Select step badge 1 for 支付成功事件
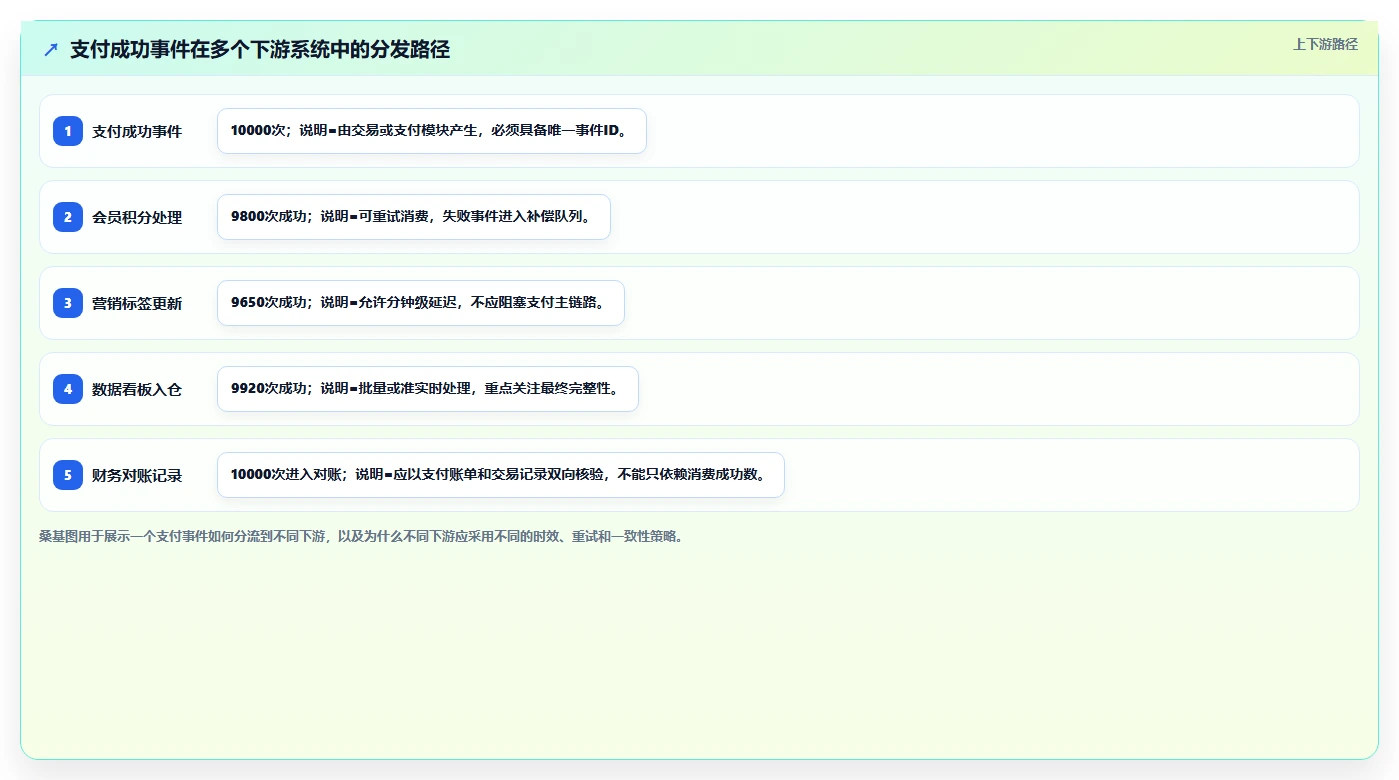Screen dimensions: 1399x780 [x=68, y=131]
